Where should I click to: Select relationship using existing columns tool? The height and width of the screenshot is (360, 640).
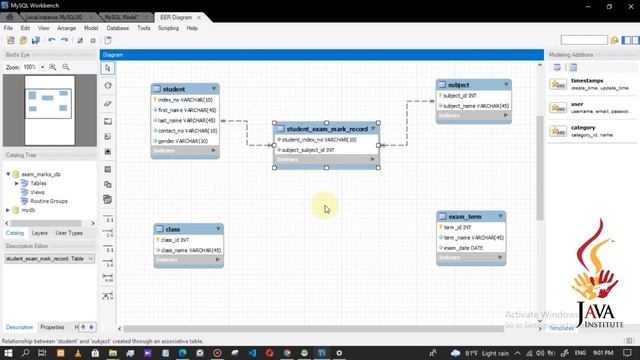click(108, 296)
